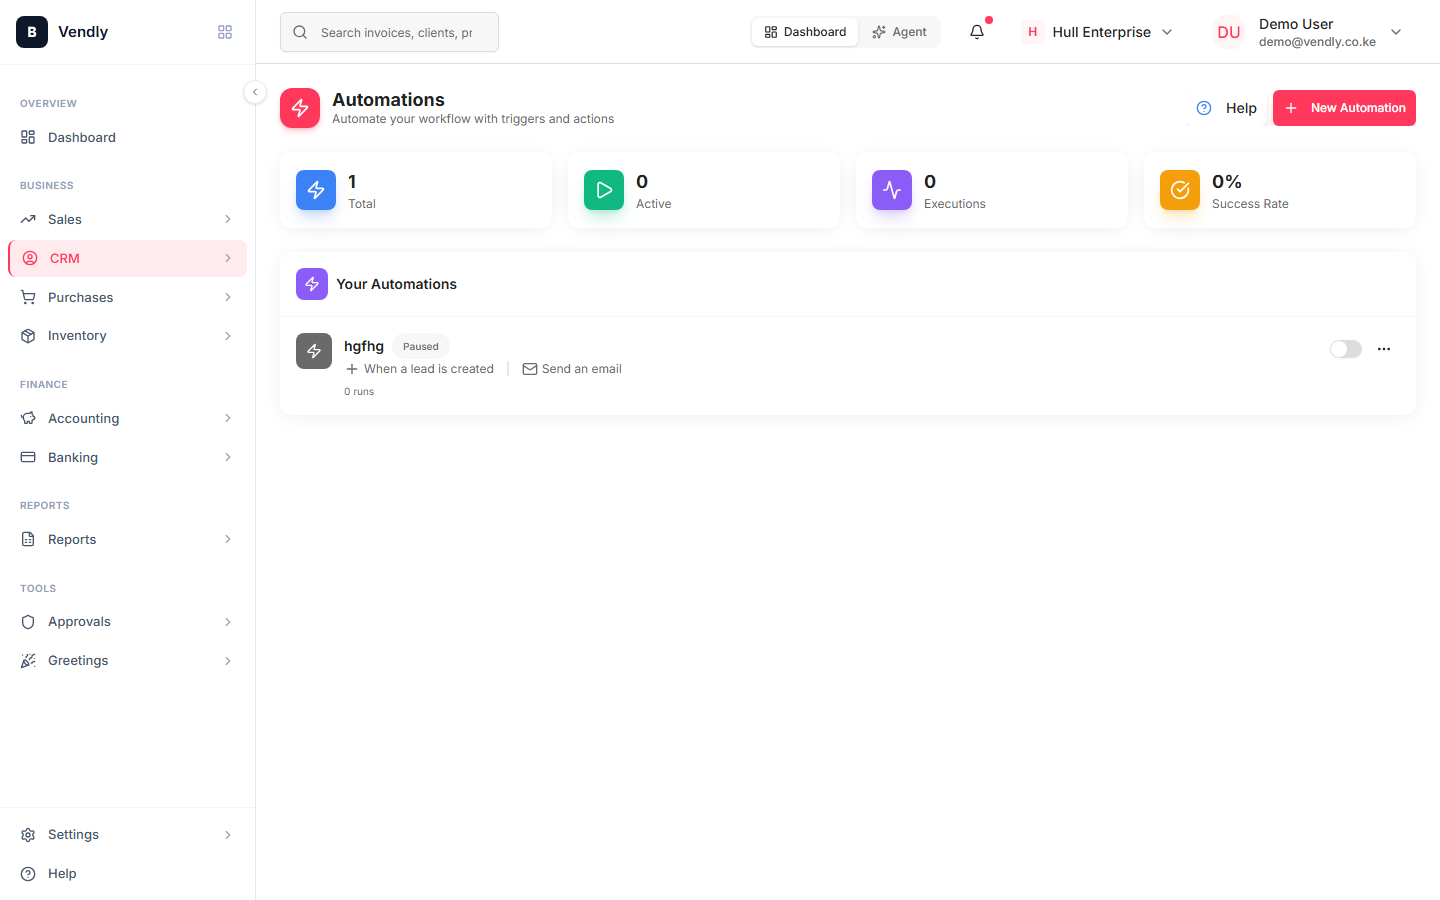Open the Hull Enterprise company dropdown

click(x=1097, y=32)
